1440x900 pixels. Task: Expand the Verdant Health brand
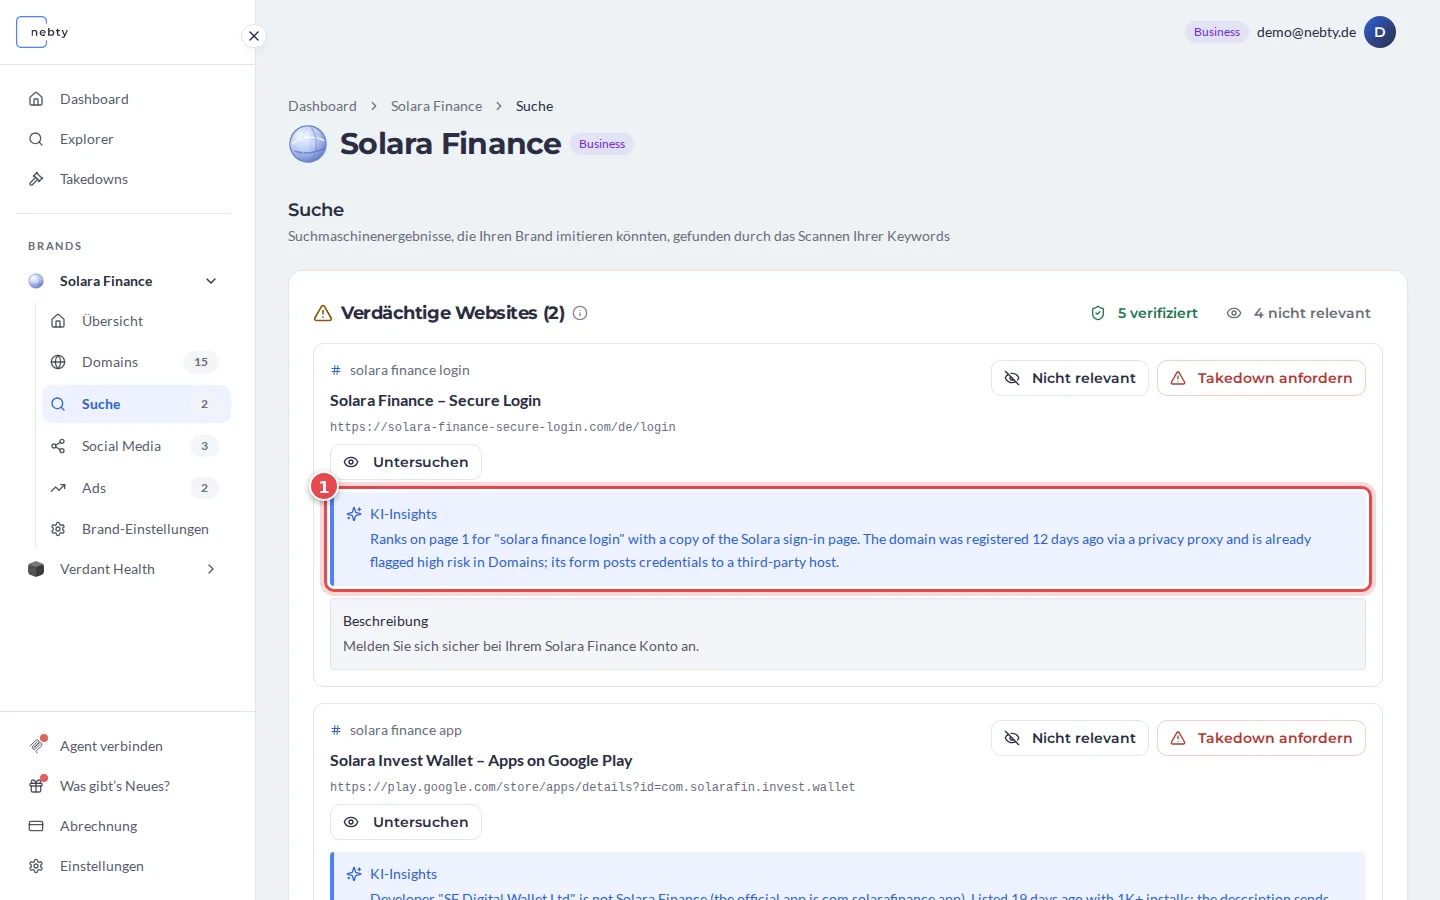pyautogui.click(x=211, y=569)
